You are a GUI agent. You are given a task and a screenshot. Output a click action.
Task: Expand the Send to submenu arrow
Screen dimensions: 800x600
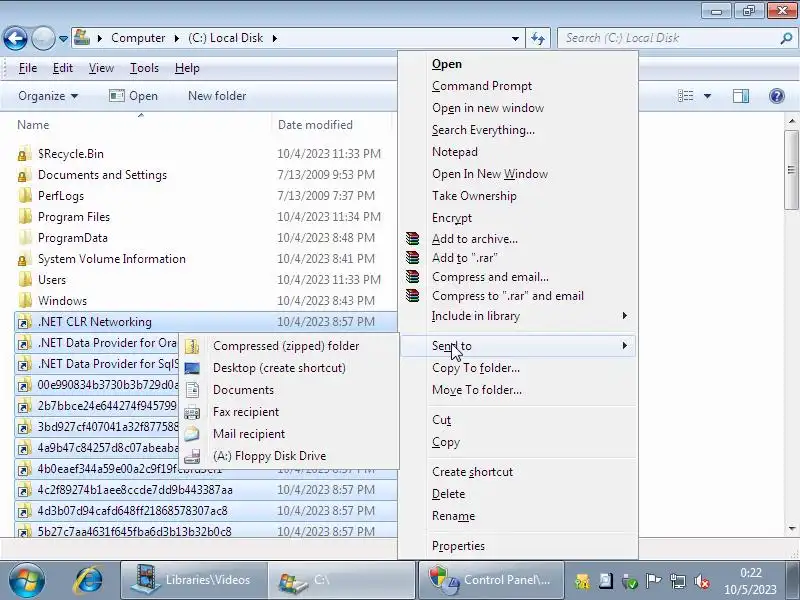(x=624, y=346)
